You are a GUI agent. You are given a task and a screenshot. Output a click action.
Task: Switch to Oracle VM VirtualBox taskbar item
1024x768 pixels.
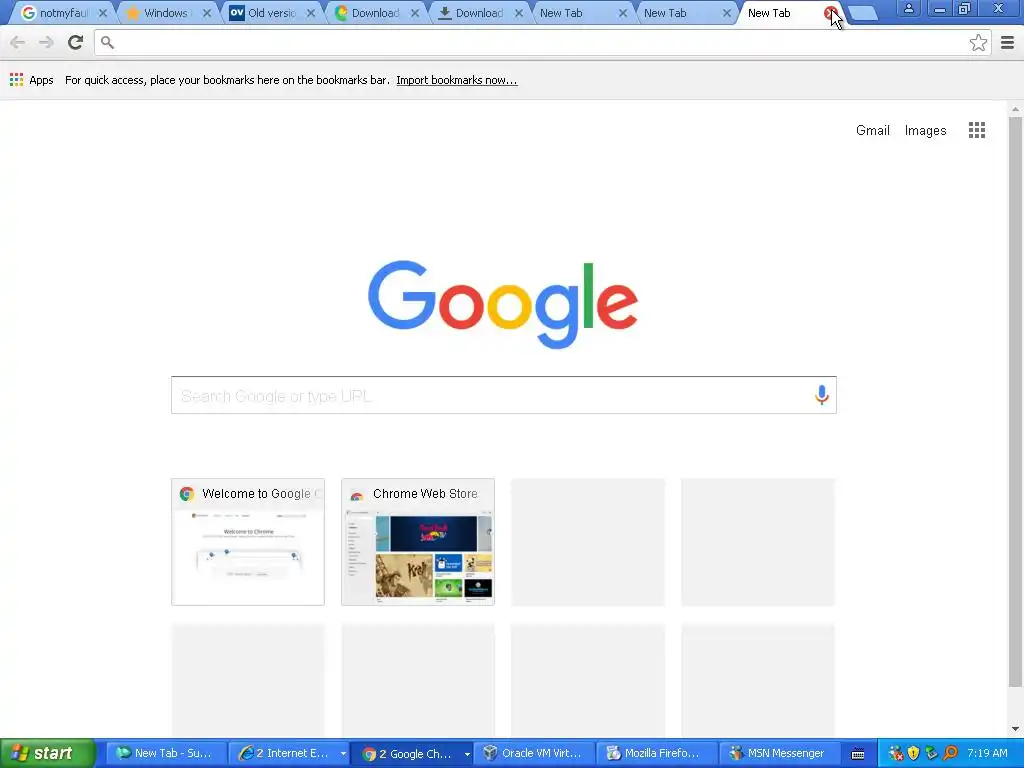pos(534,753)
